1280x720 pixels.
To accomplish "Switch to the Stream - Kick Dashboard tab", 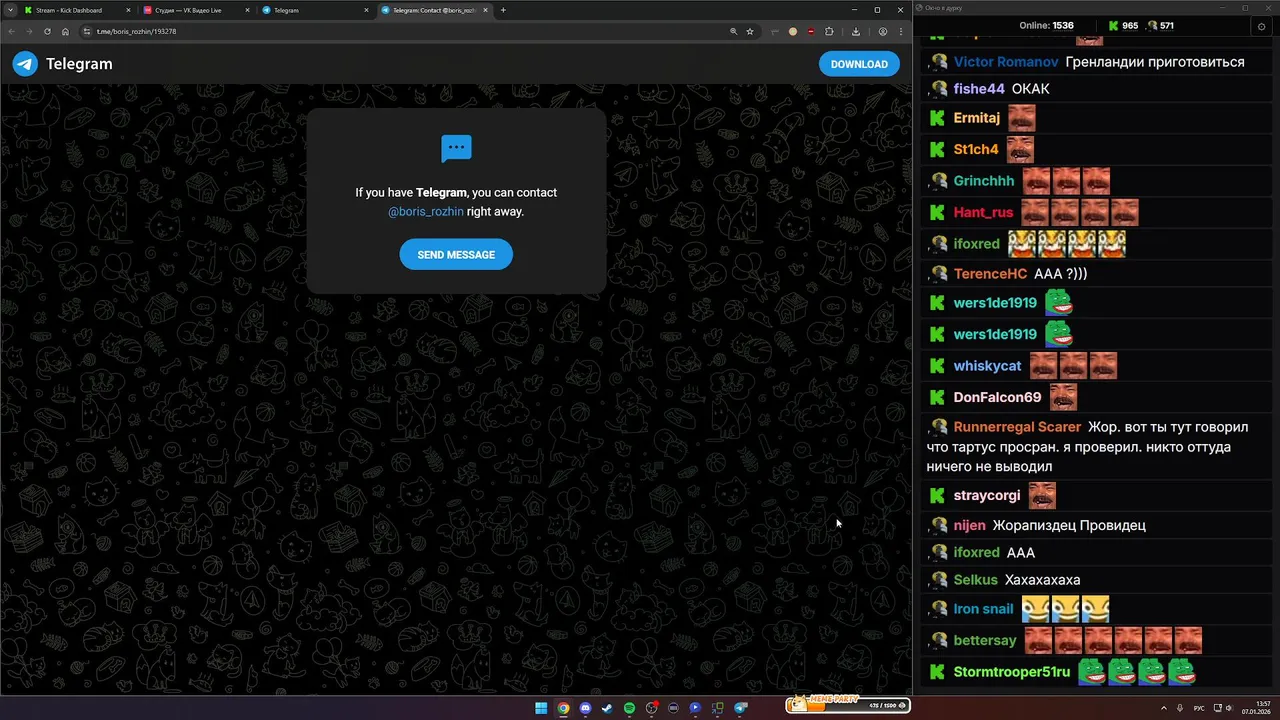I will [75, 10].
